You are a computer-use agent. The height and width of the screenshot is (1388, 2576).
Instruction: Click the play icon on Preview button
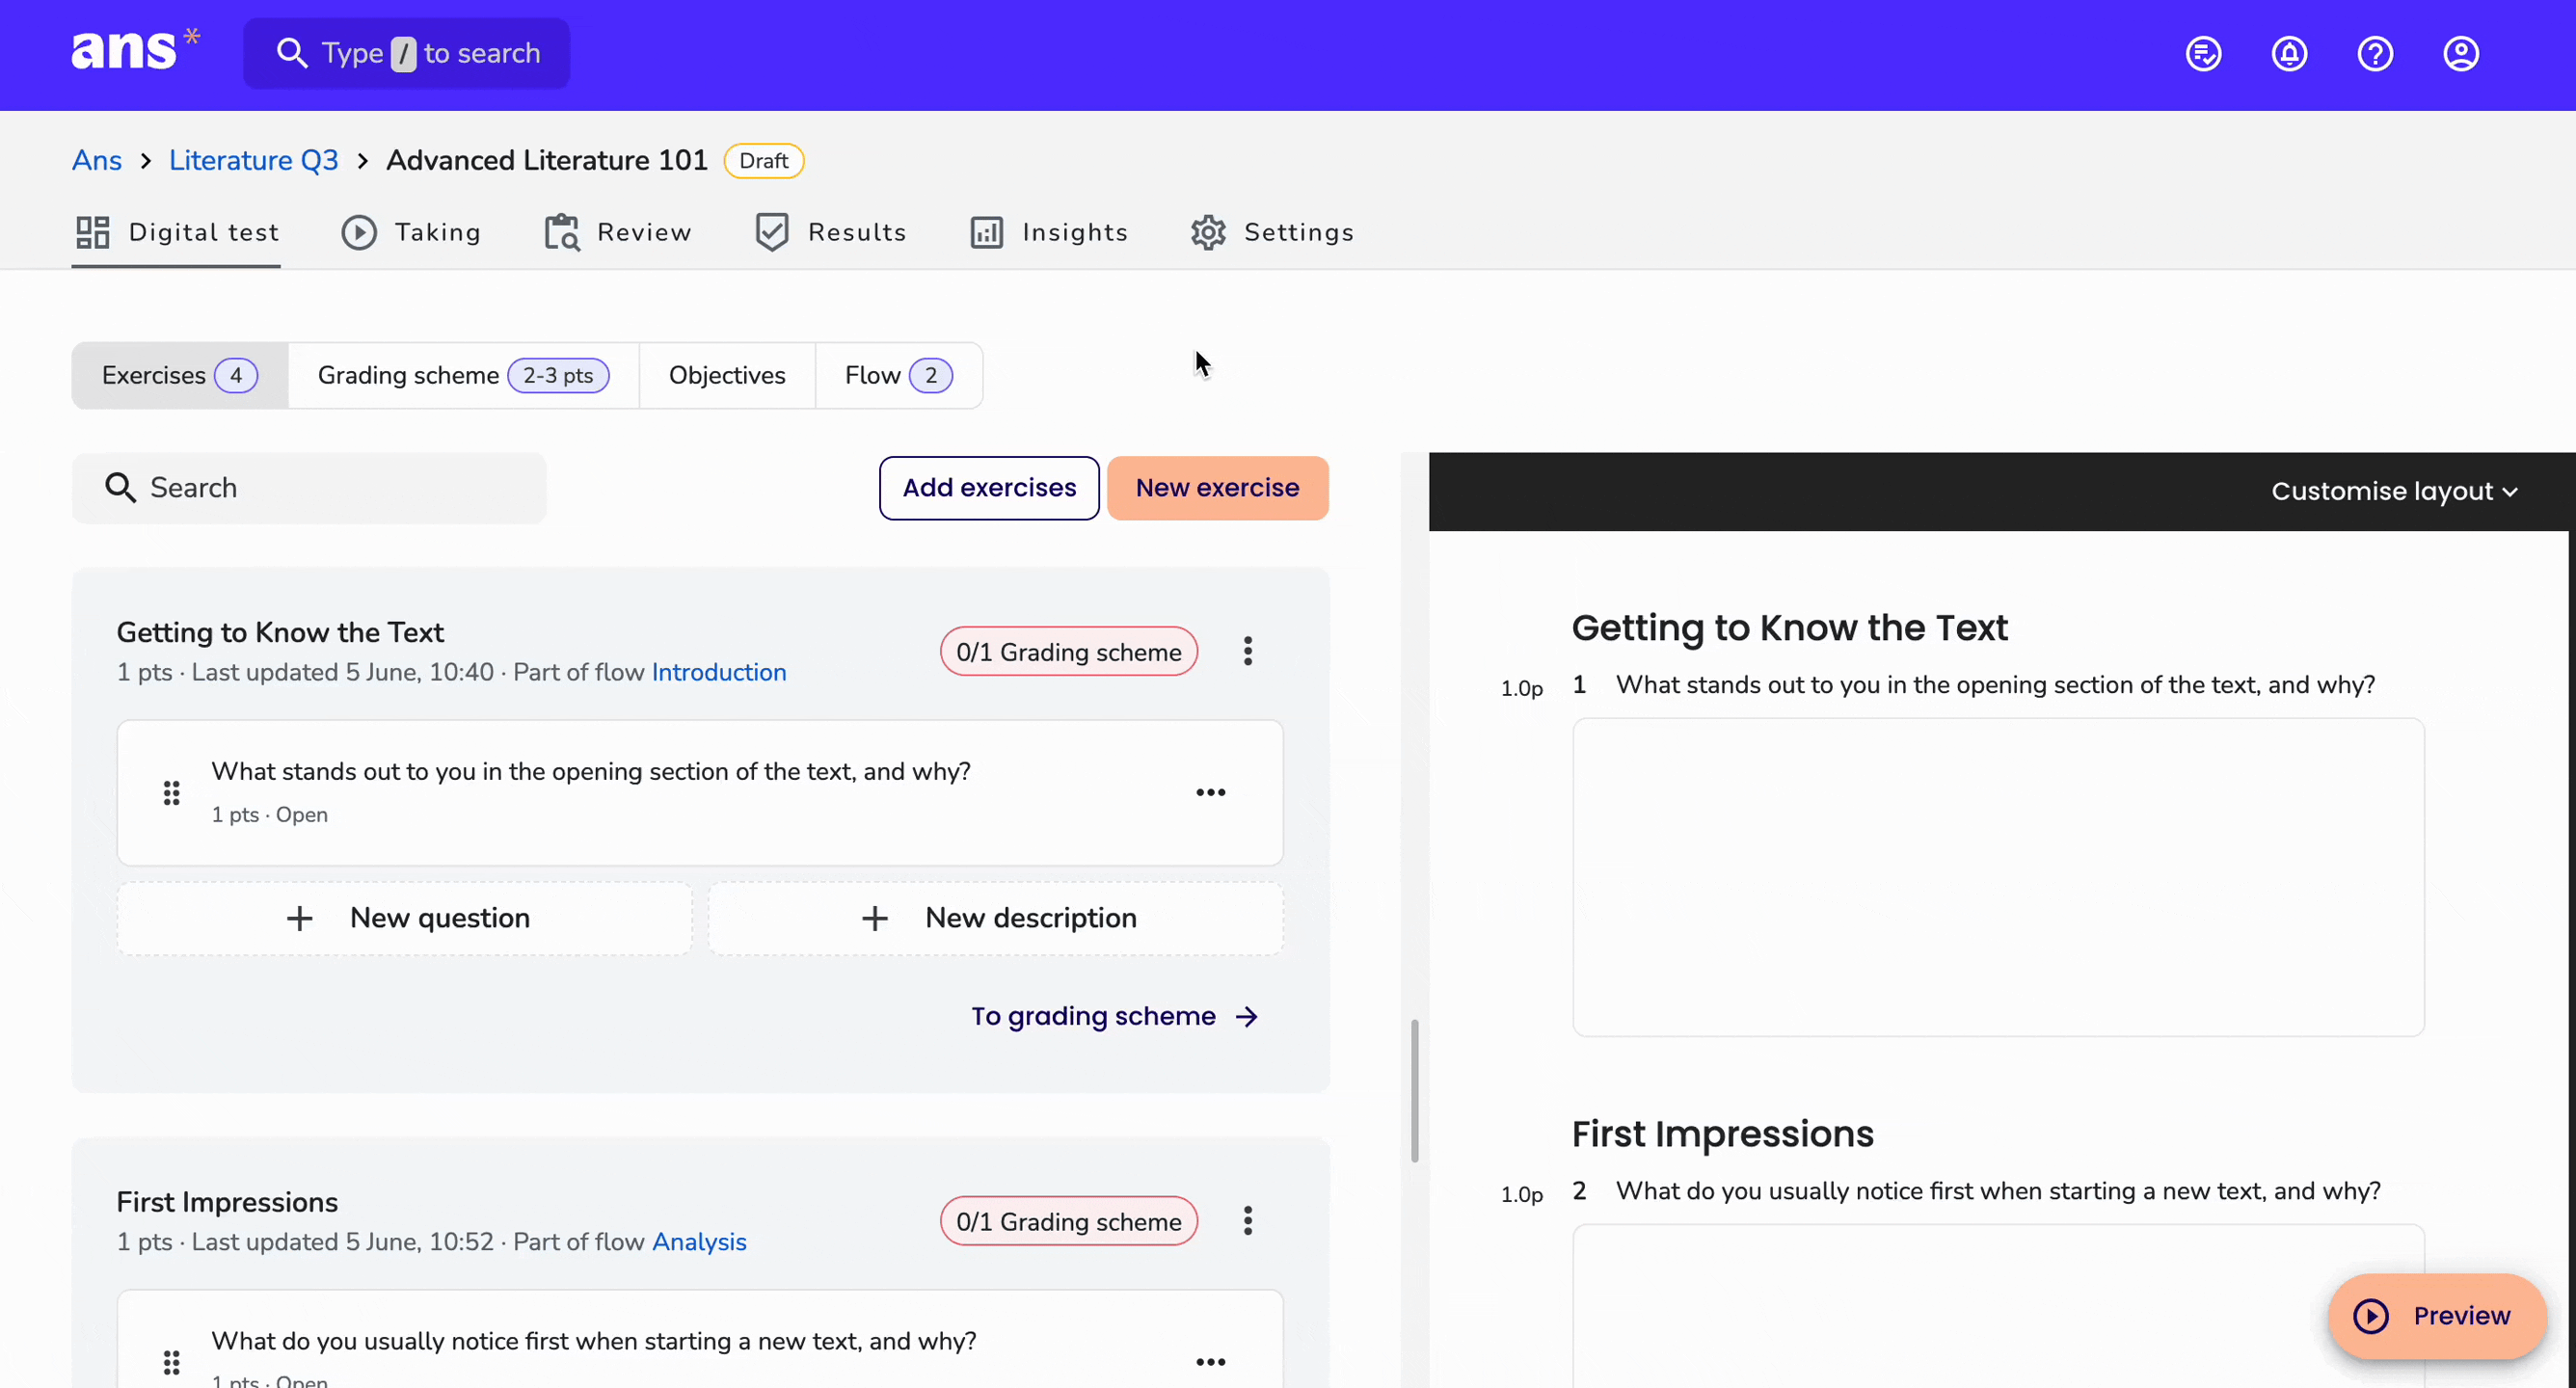(2371, 1316)
